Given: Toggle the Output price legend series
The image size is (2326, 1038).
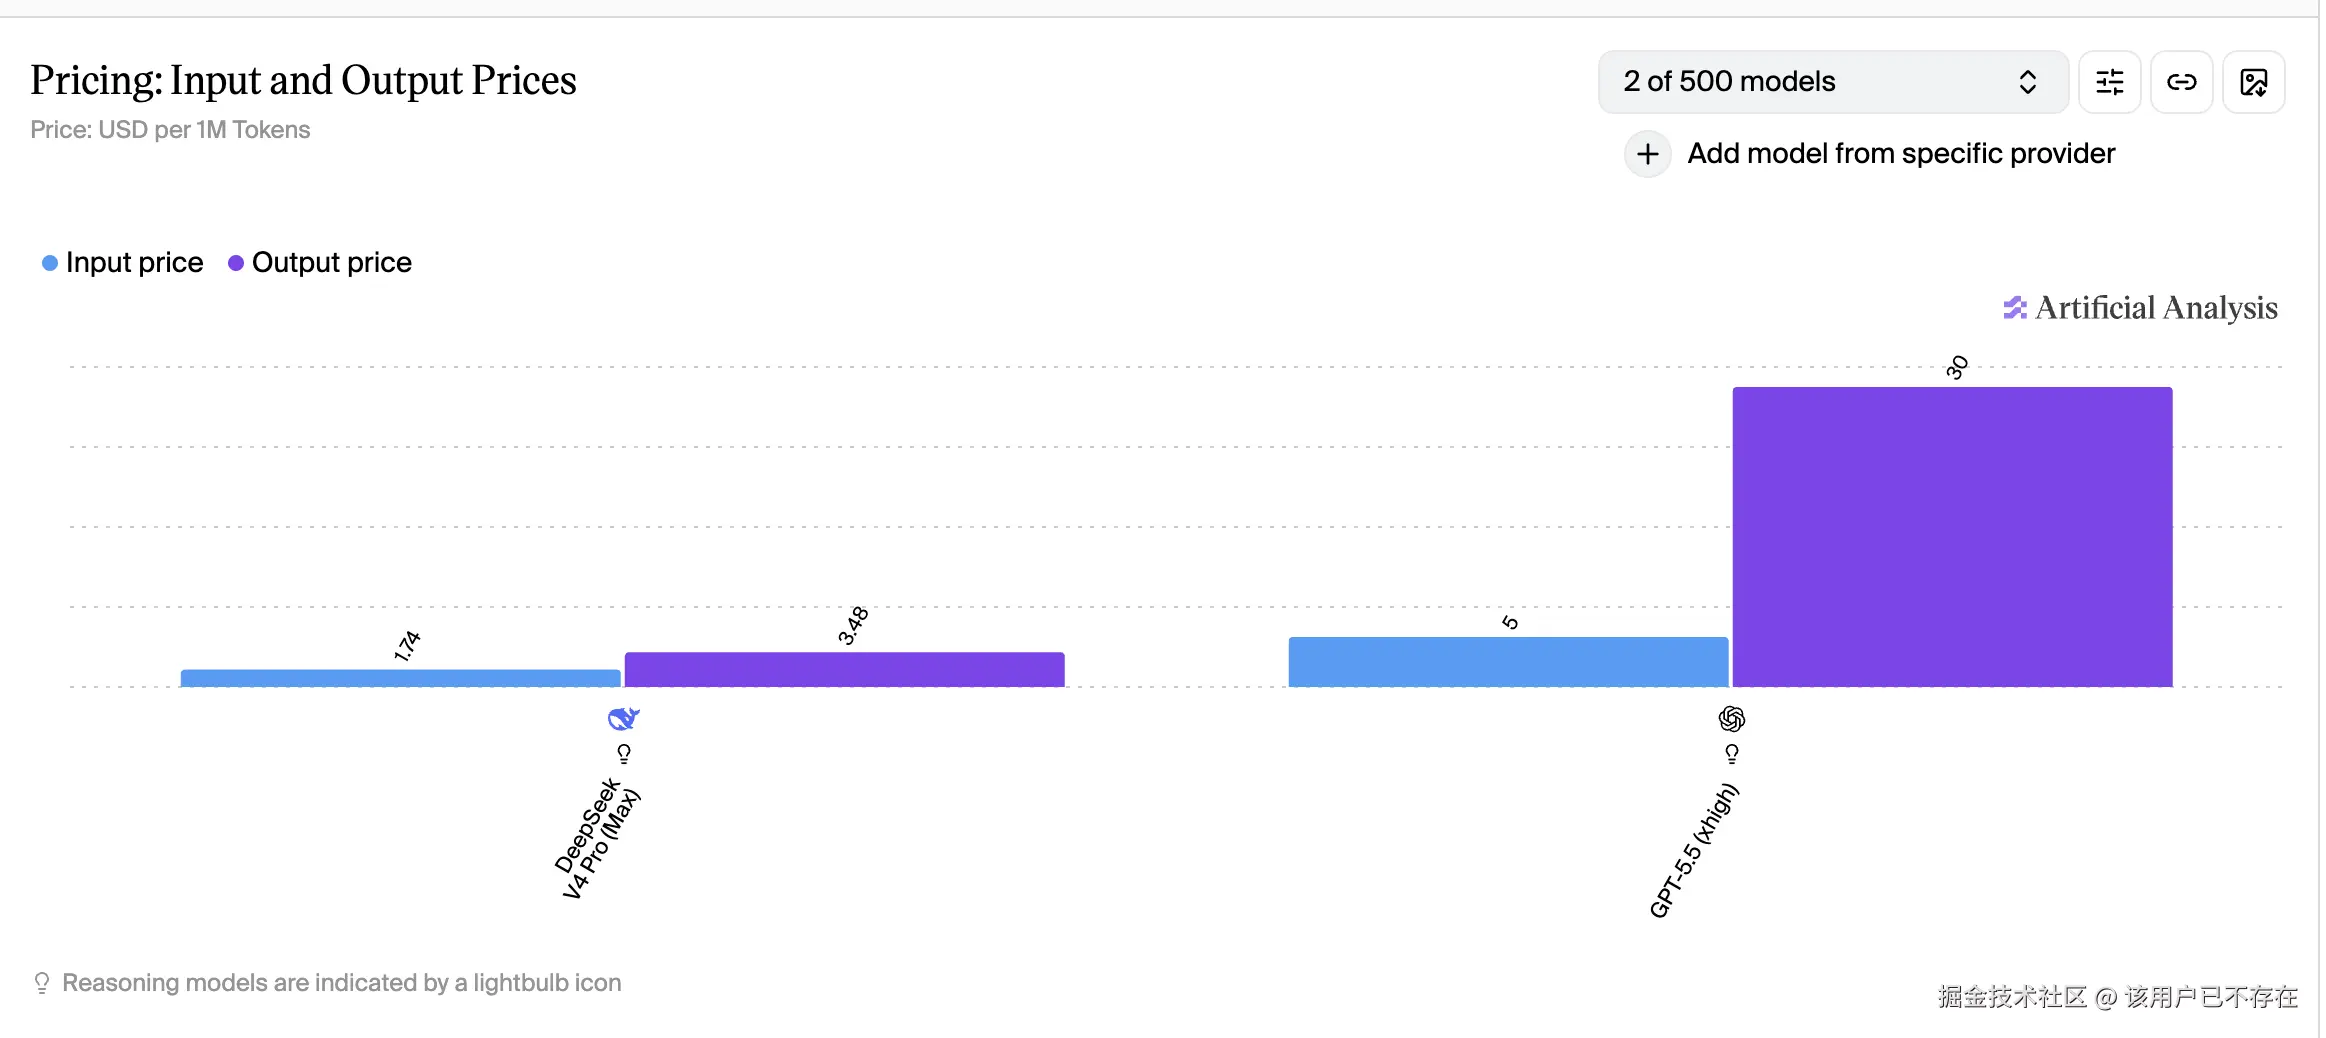Looking at the screenshot, I should (x=331, y=263).
